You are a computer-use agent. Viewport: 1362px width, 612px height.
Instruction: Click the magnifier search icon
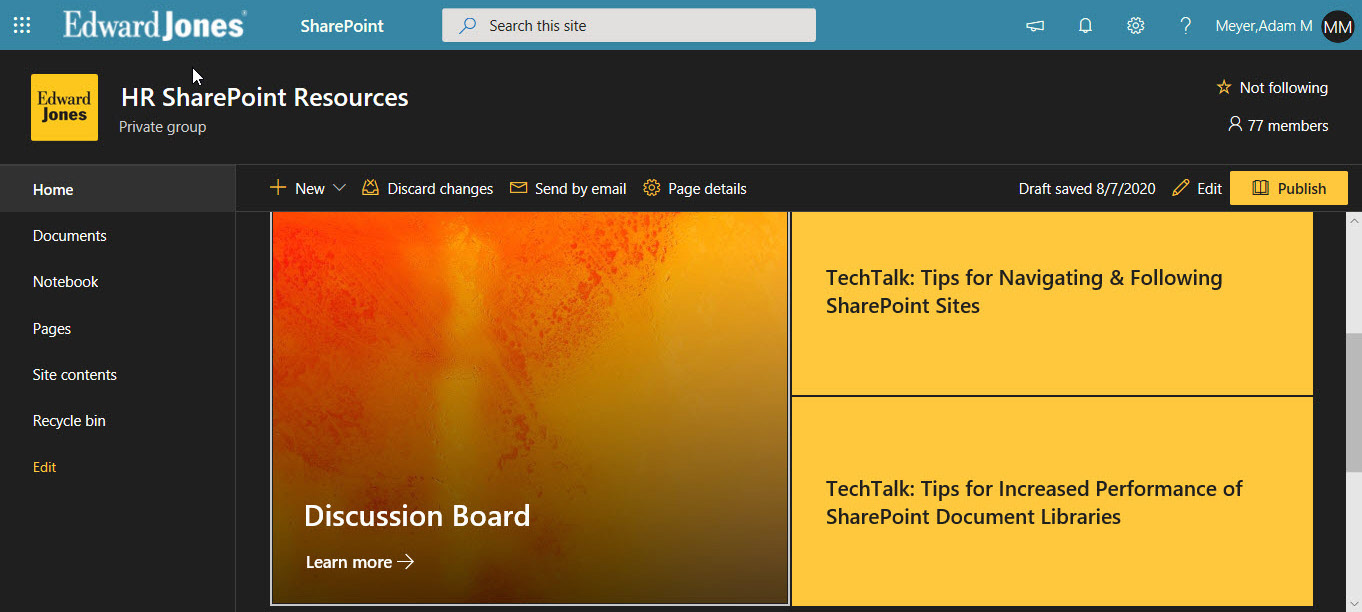(x=467, y=26)
